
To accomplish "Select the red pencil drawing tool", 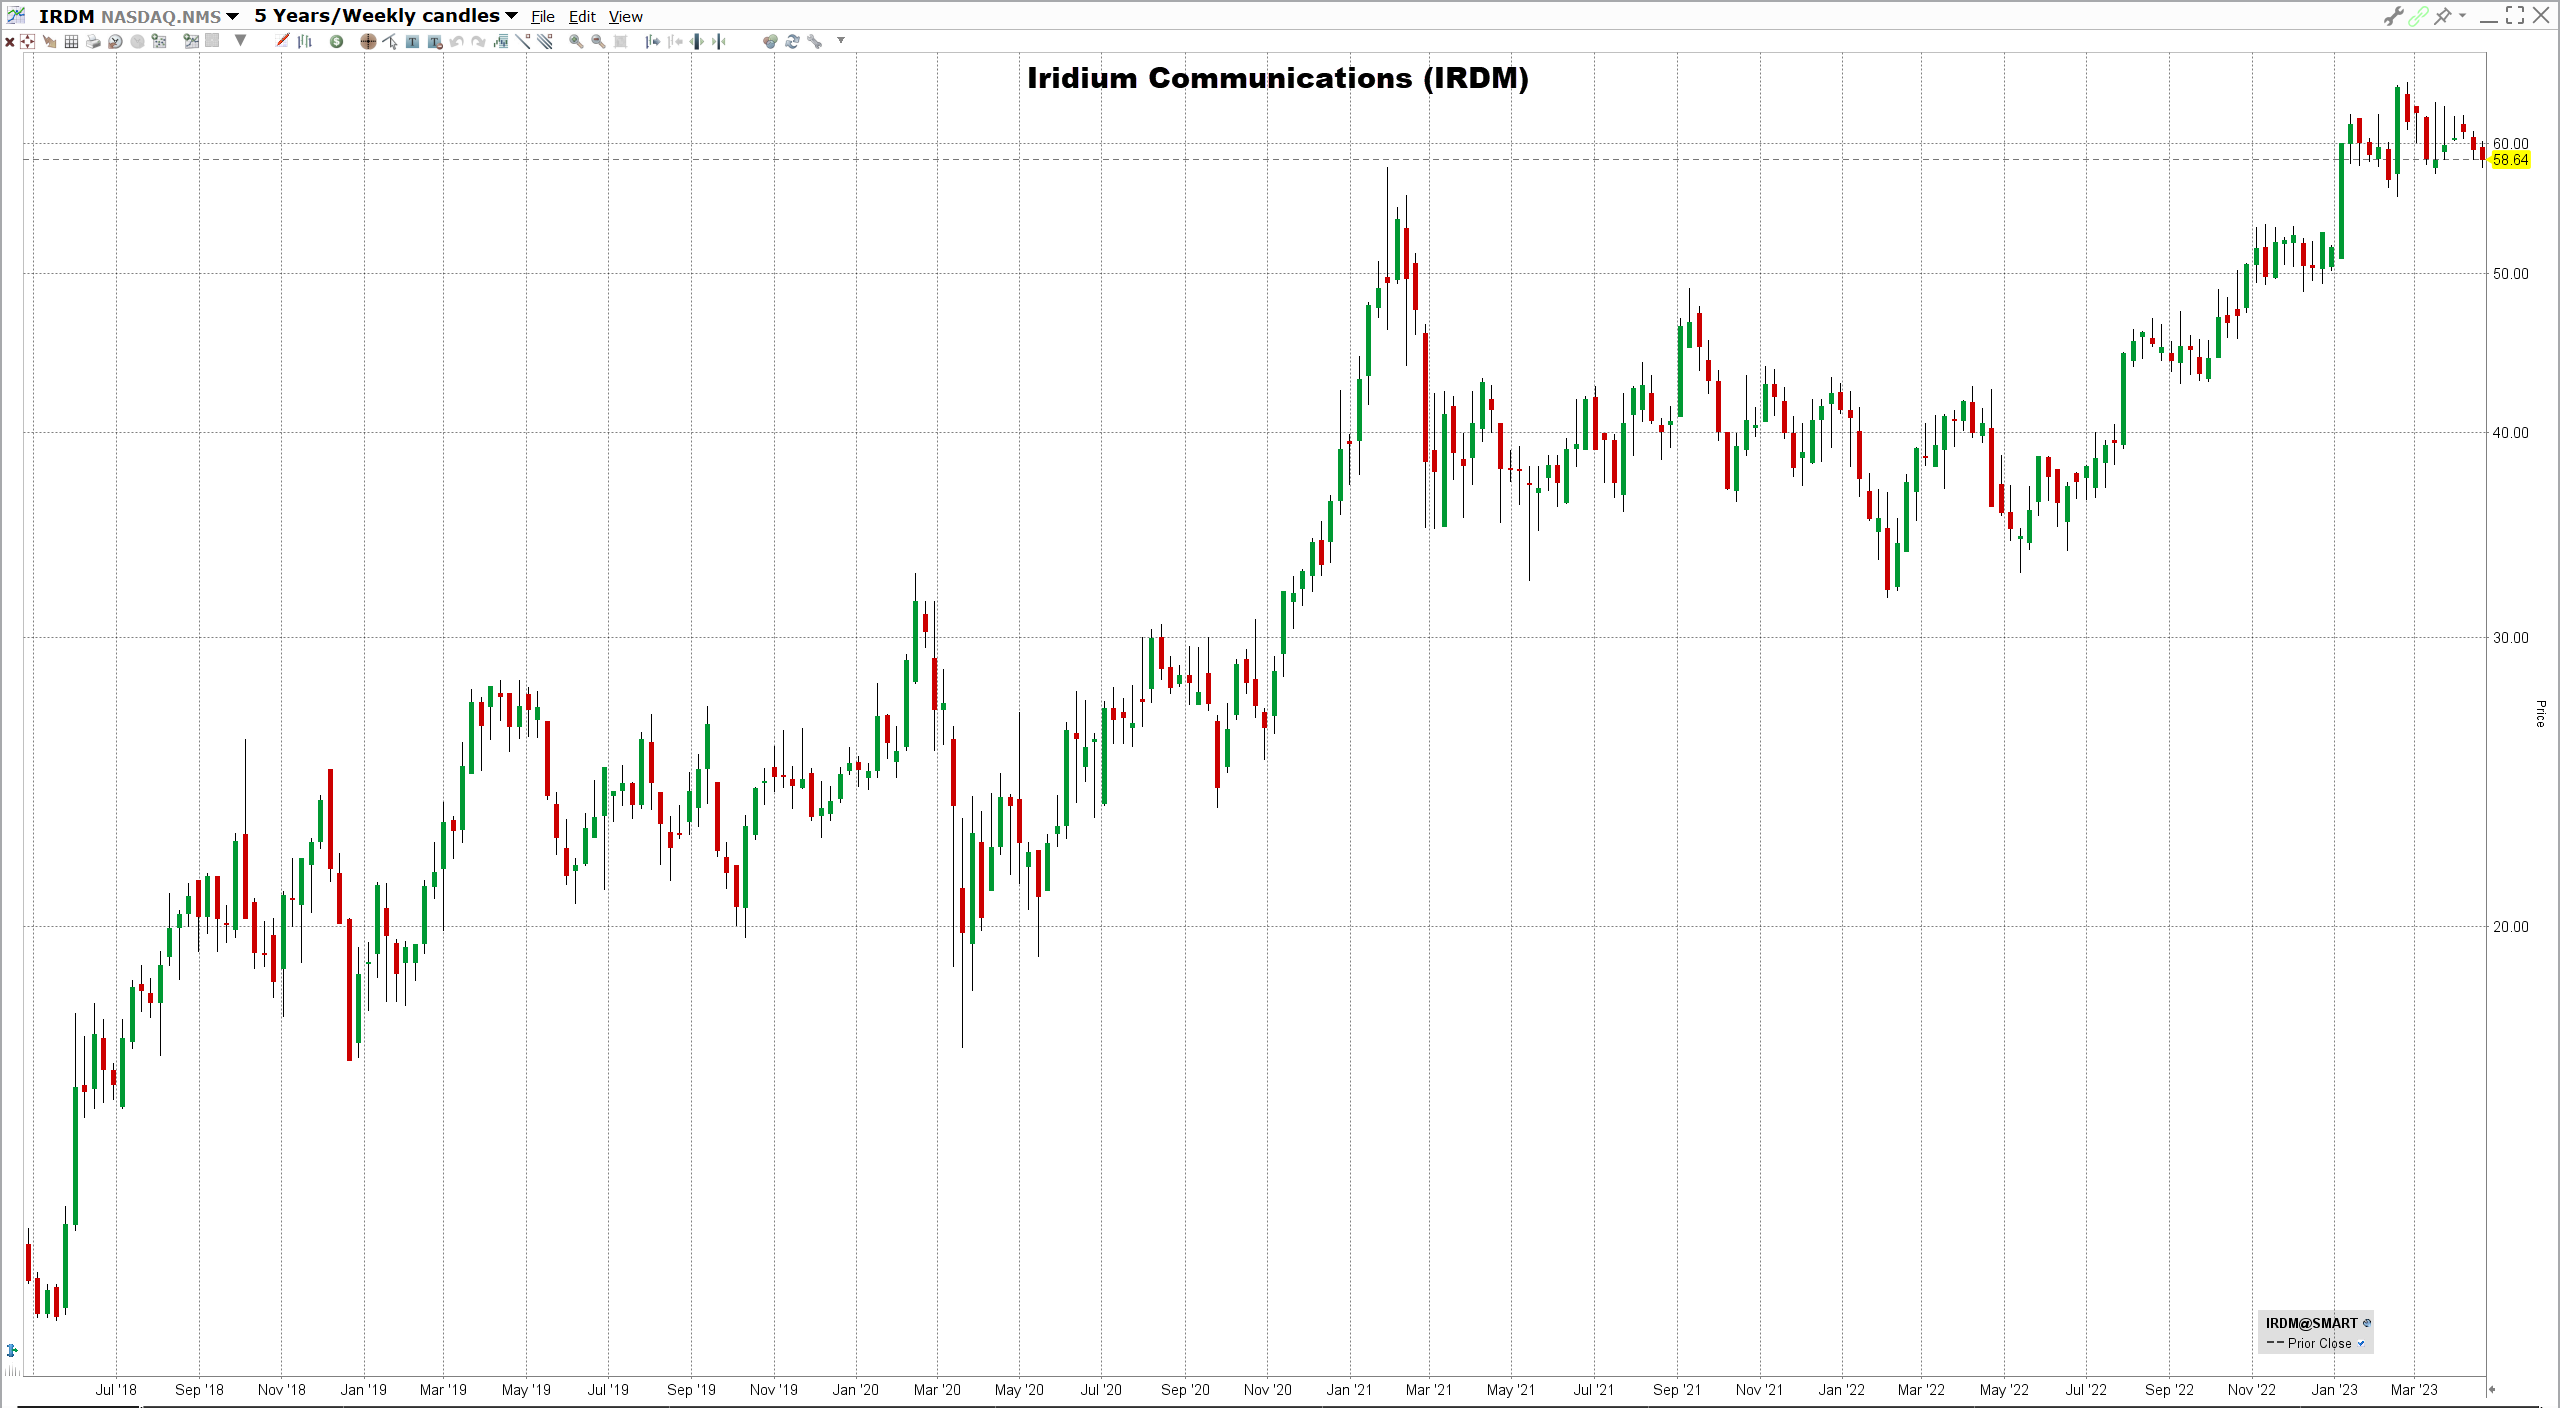I will point(282,40).
